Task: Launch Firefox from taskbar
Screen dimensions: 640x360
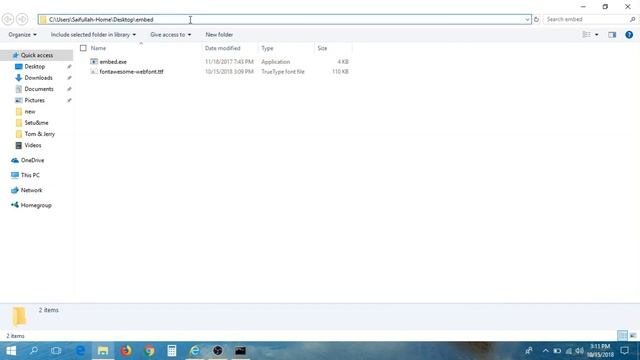Action: pos(126,351)
